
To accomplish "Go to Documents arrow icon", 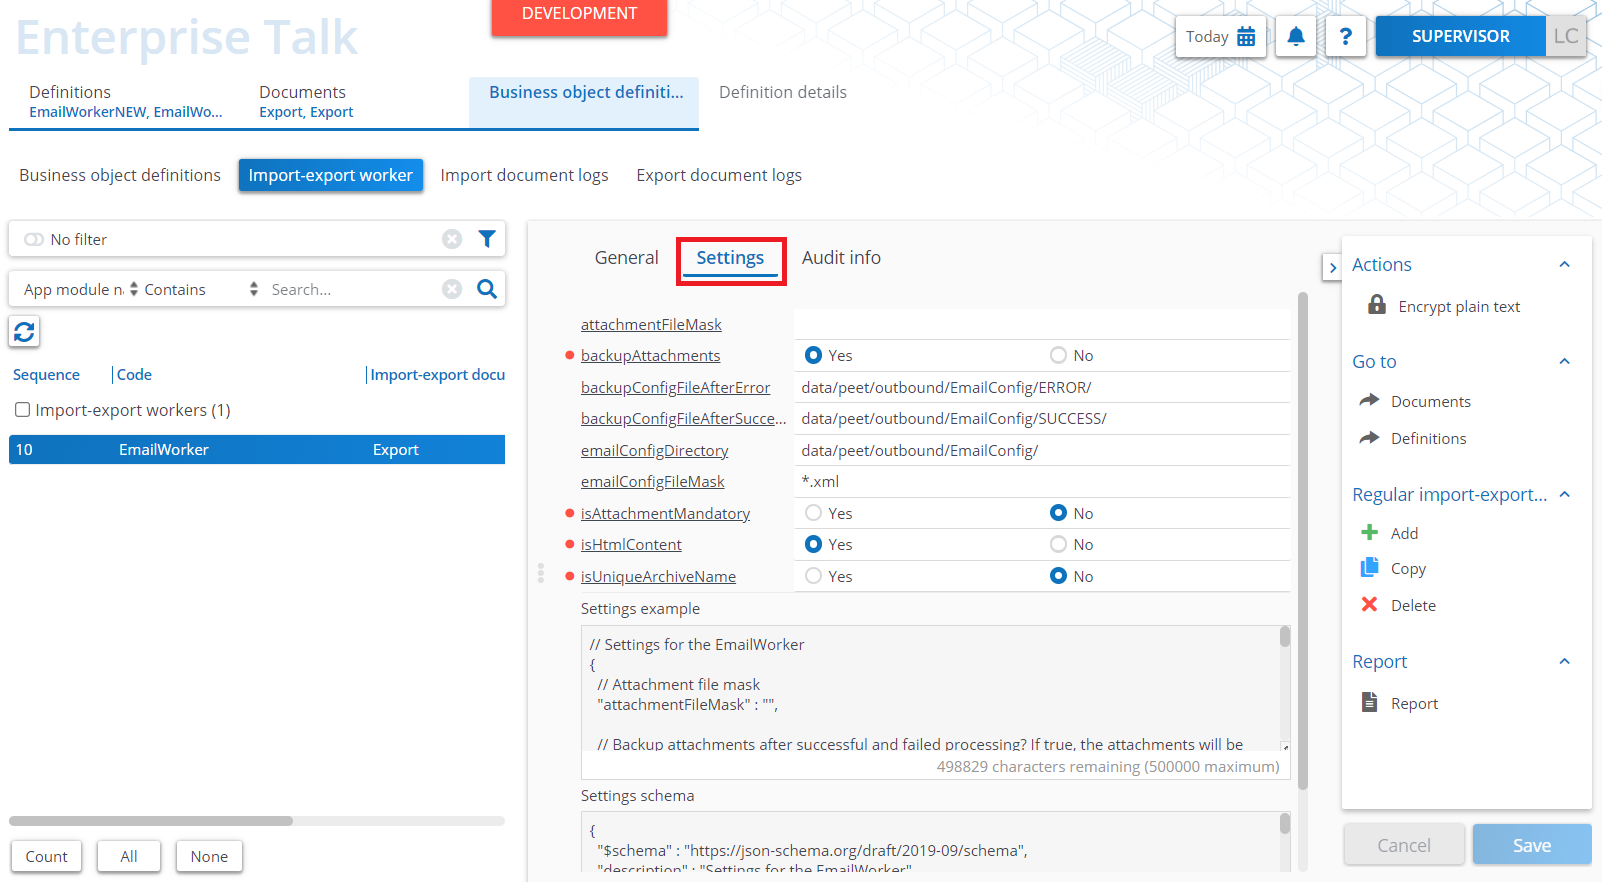I will pos(1369,400).
